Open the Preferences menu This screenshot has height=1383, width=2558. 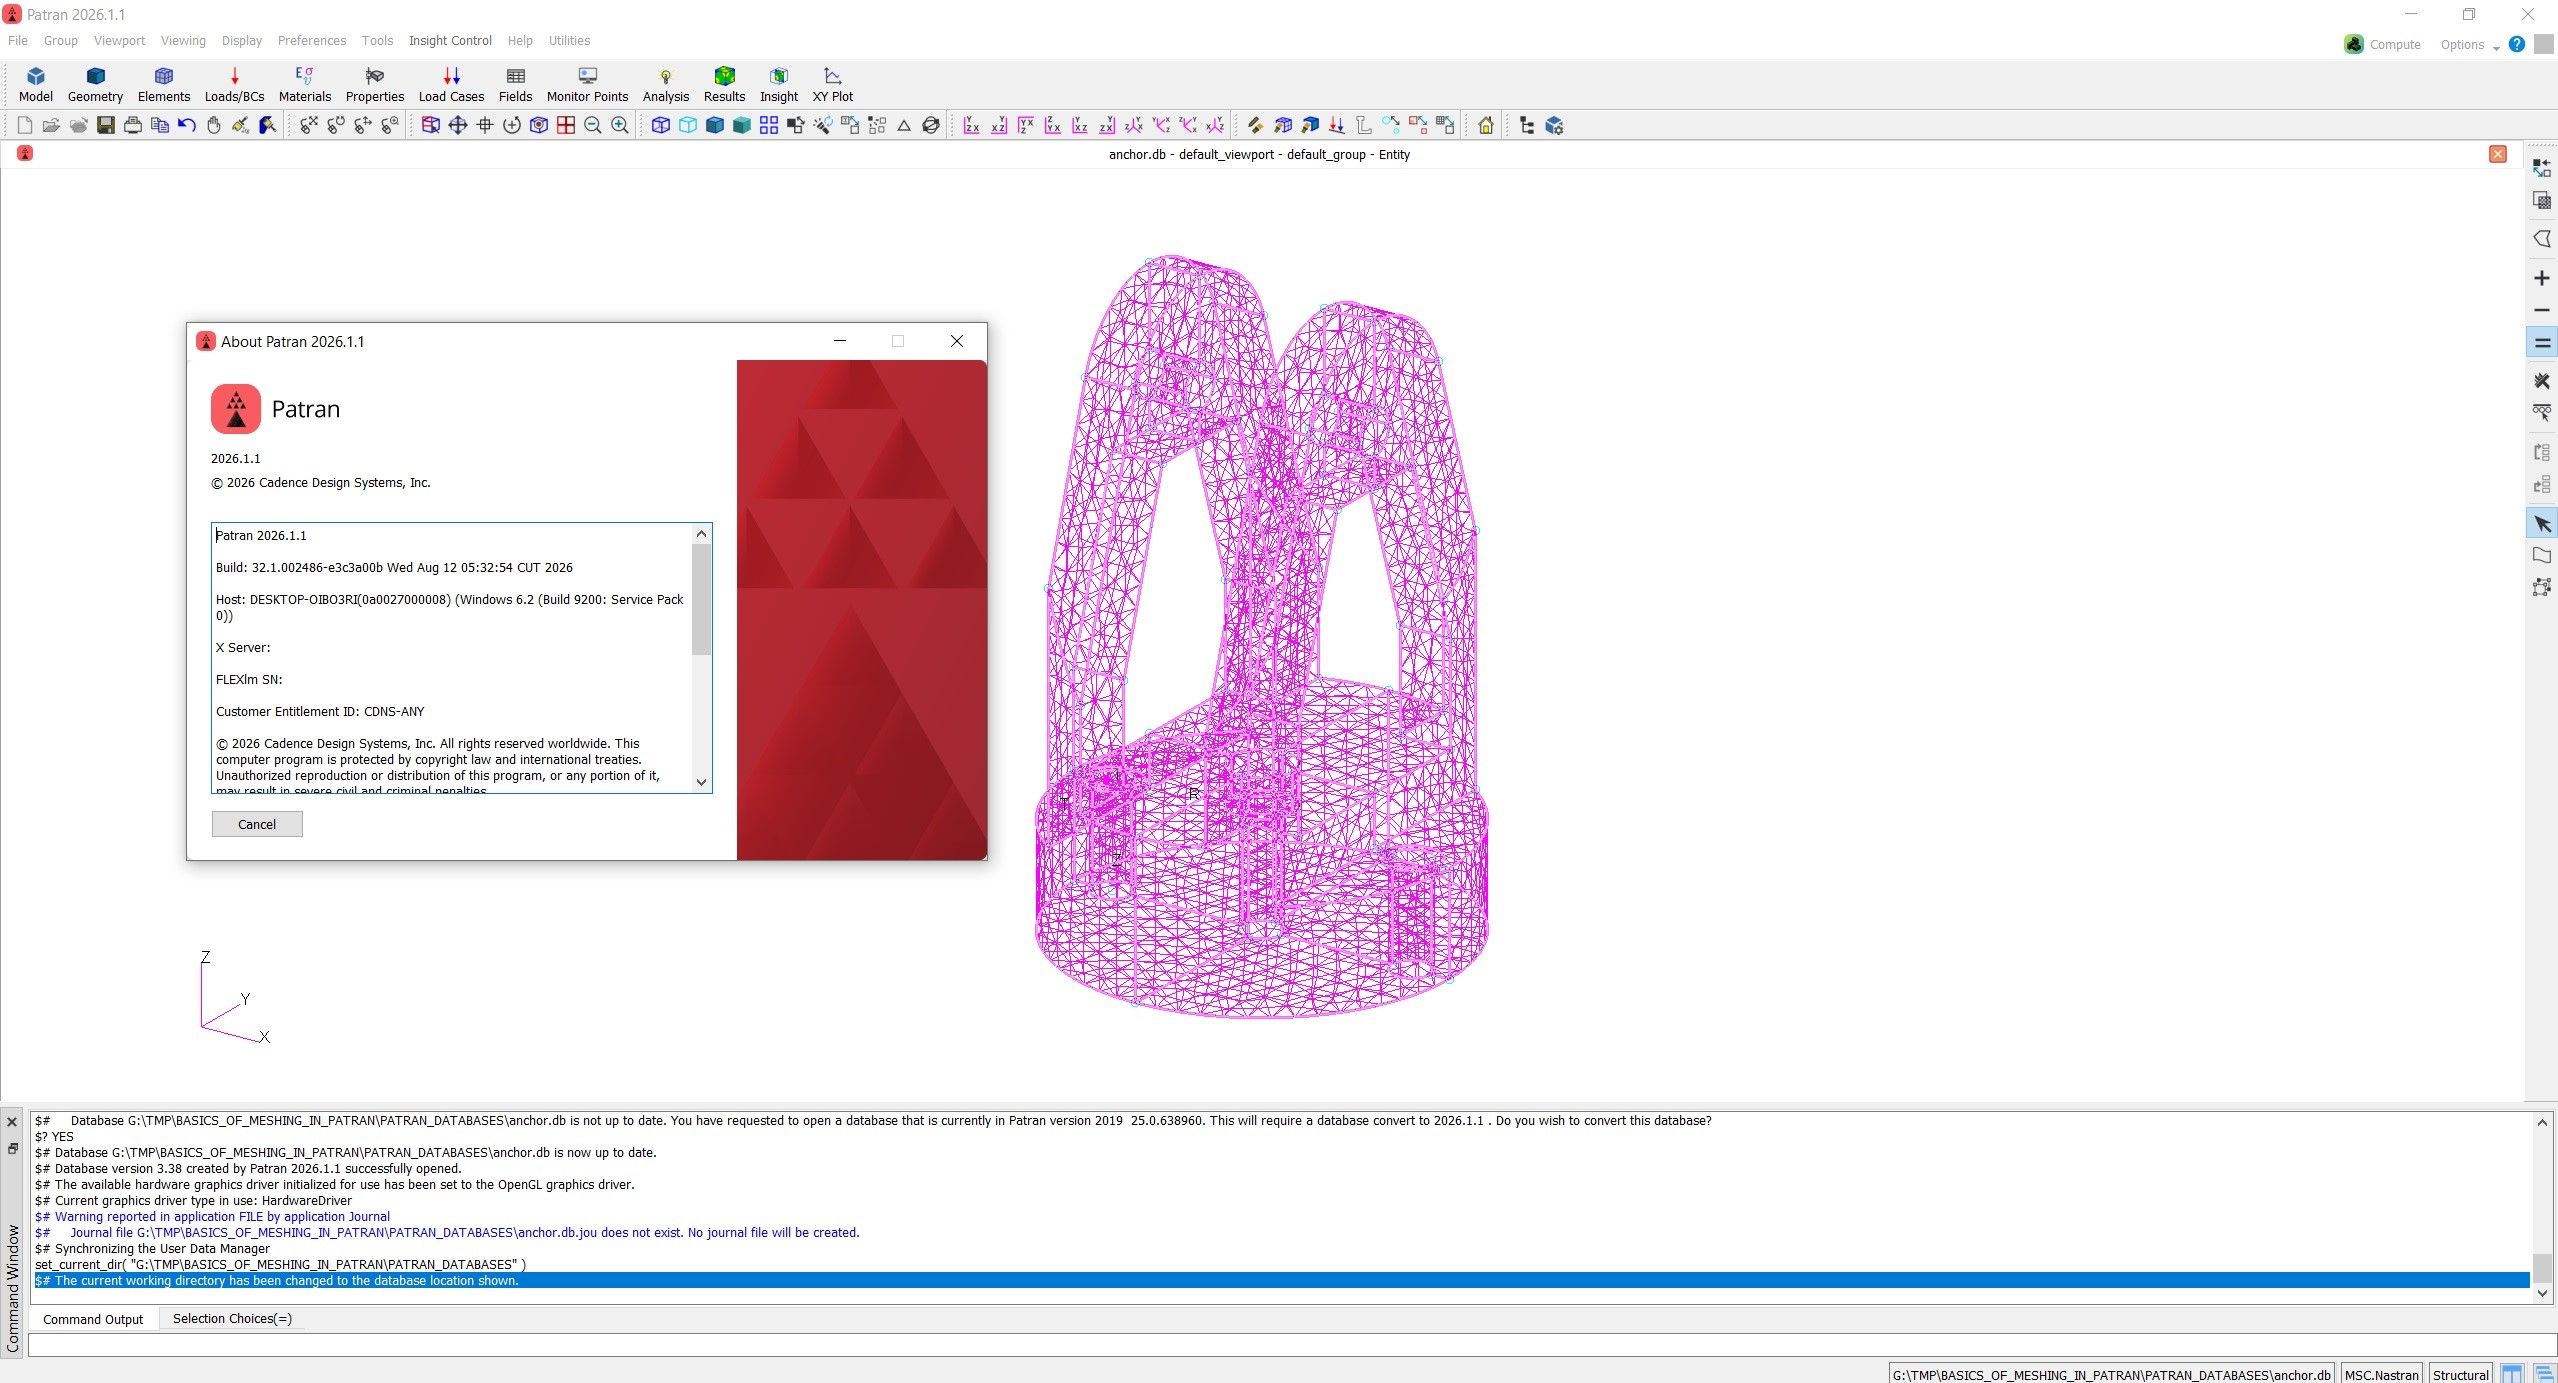pyautogui.click(x=312, y=41)
